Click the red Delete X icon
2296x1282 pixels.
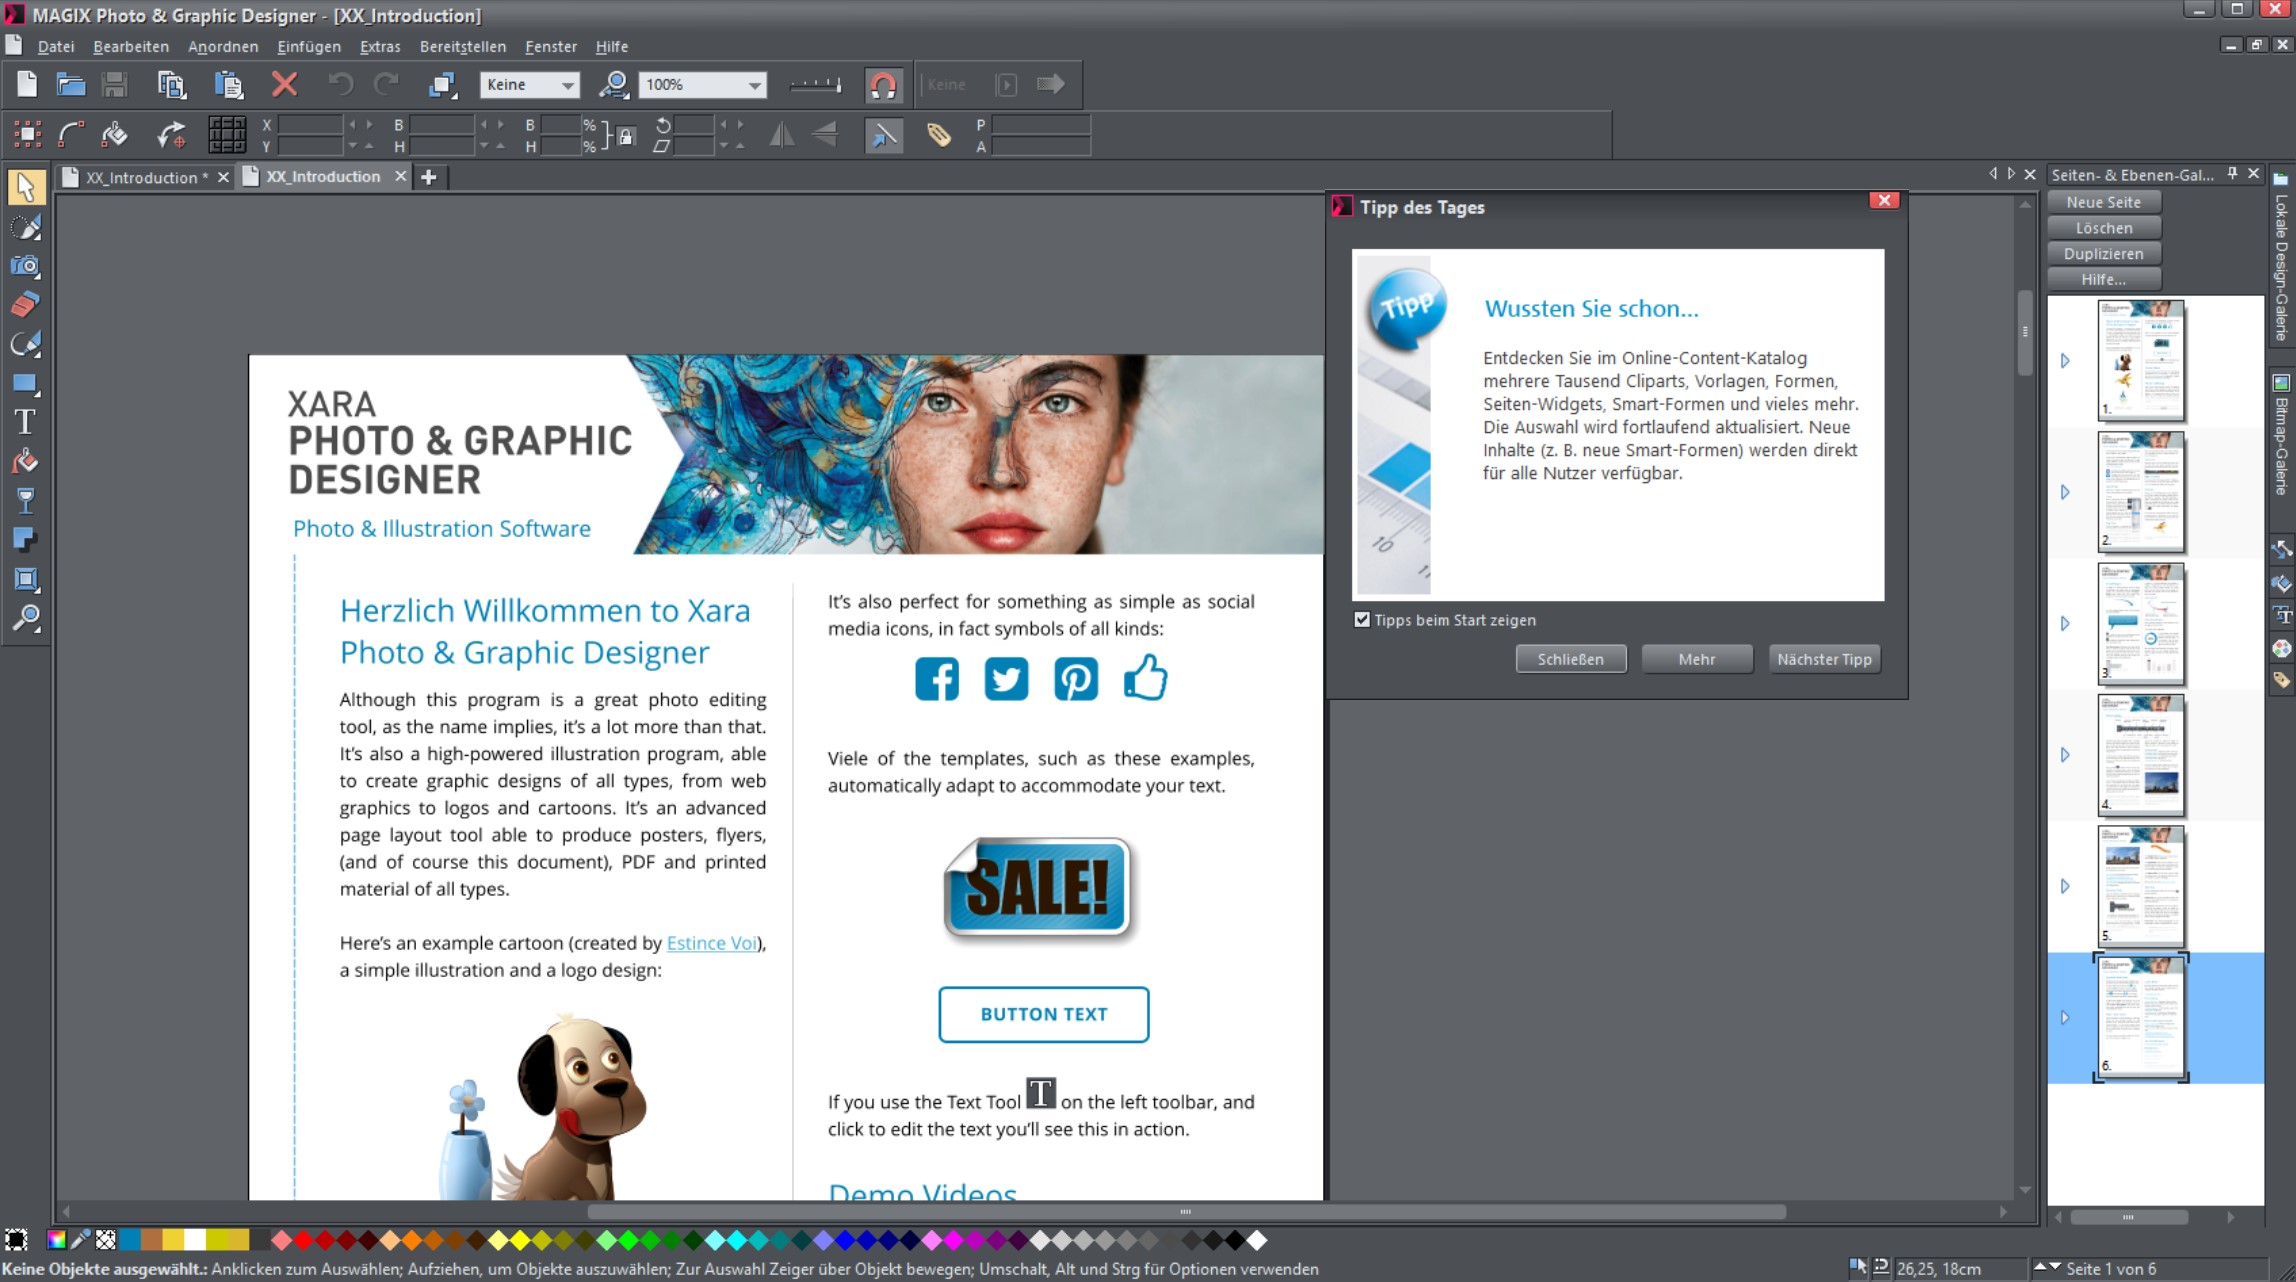pos(285,85)
